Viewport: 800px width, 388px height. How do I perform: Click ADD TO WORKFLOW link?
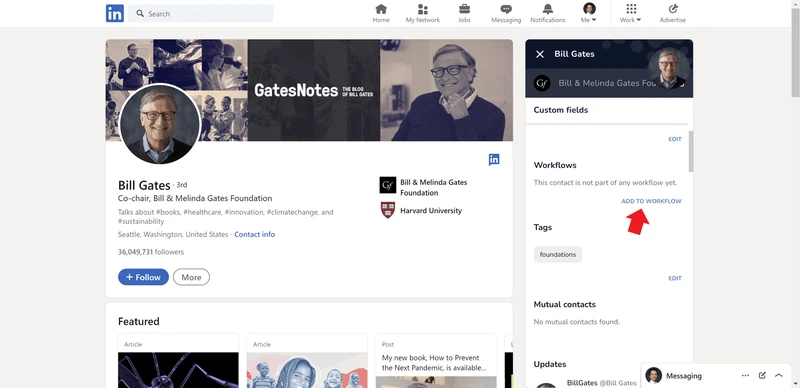click(651, 201)
